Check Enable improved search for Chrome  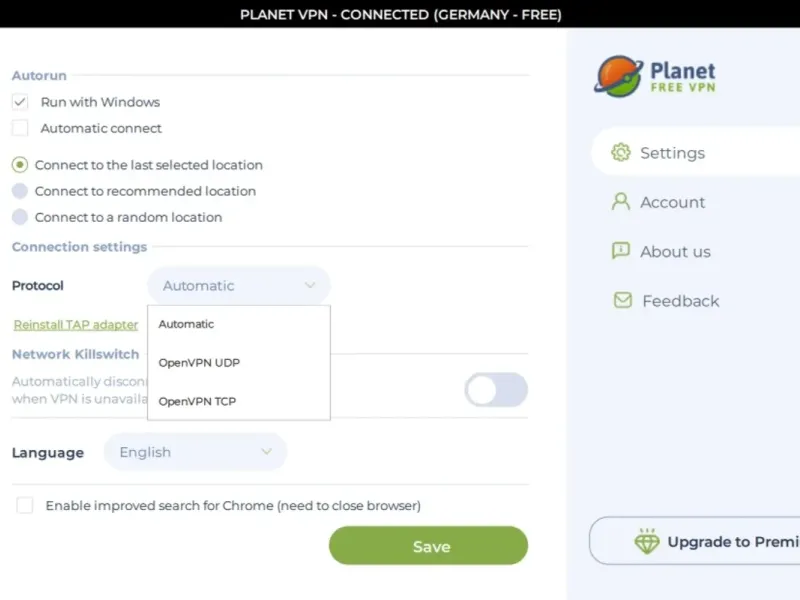(x=24, y=505)
